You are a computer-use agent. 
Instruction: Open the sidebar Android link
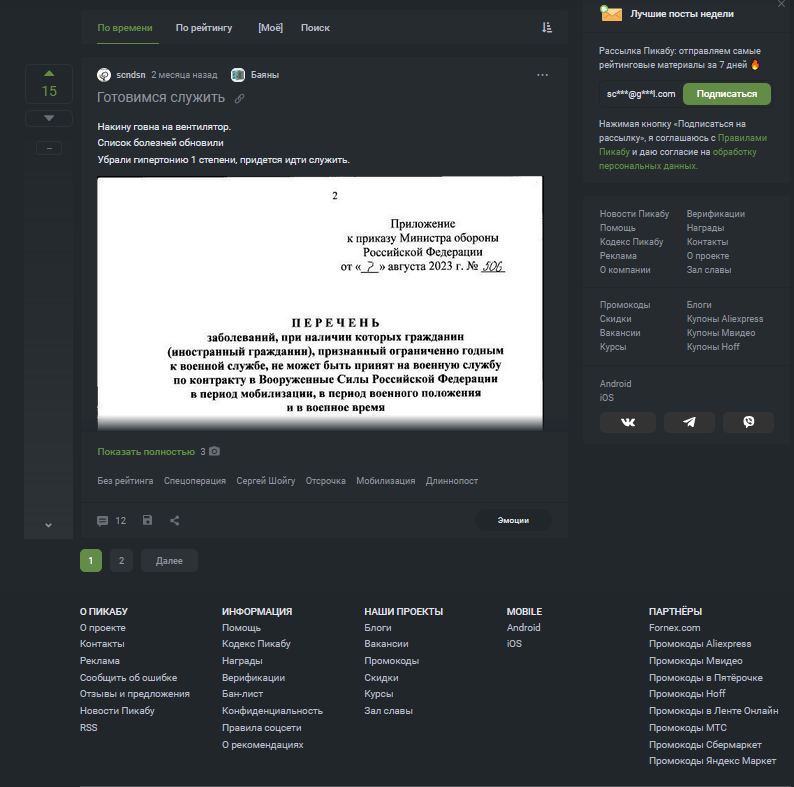615,384
